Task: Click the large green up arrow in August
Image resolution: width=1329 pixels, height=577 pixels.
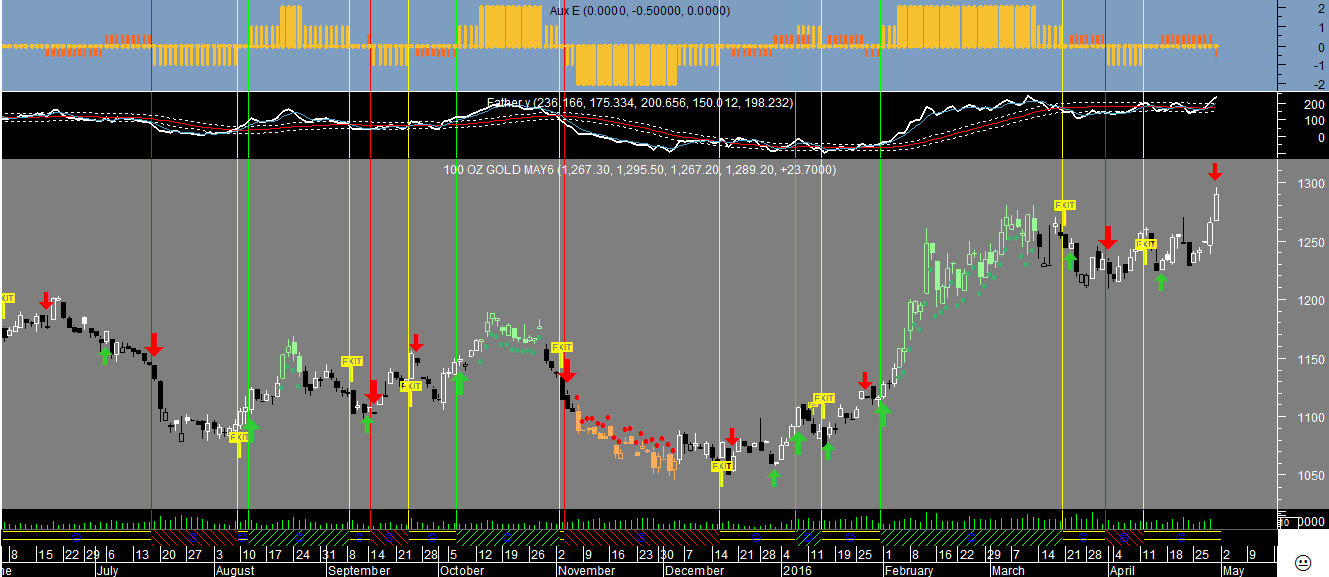Action: pos(250,431)
